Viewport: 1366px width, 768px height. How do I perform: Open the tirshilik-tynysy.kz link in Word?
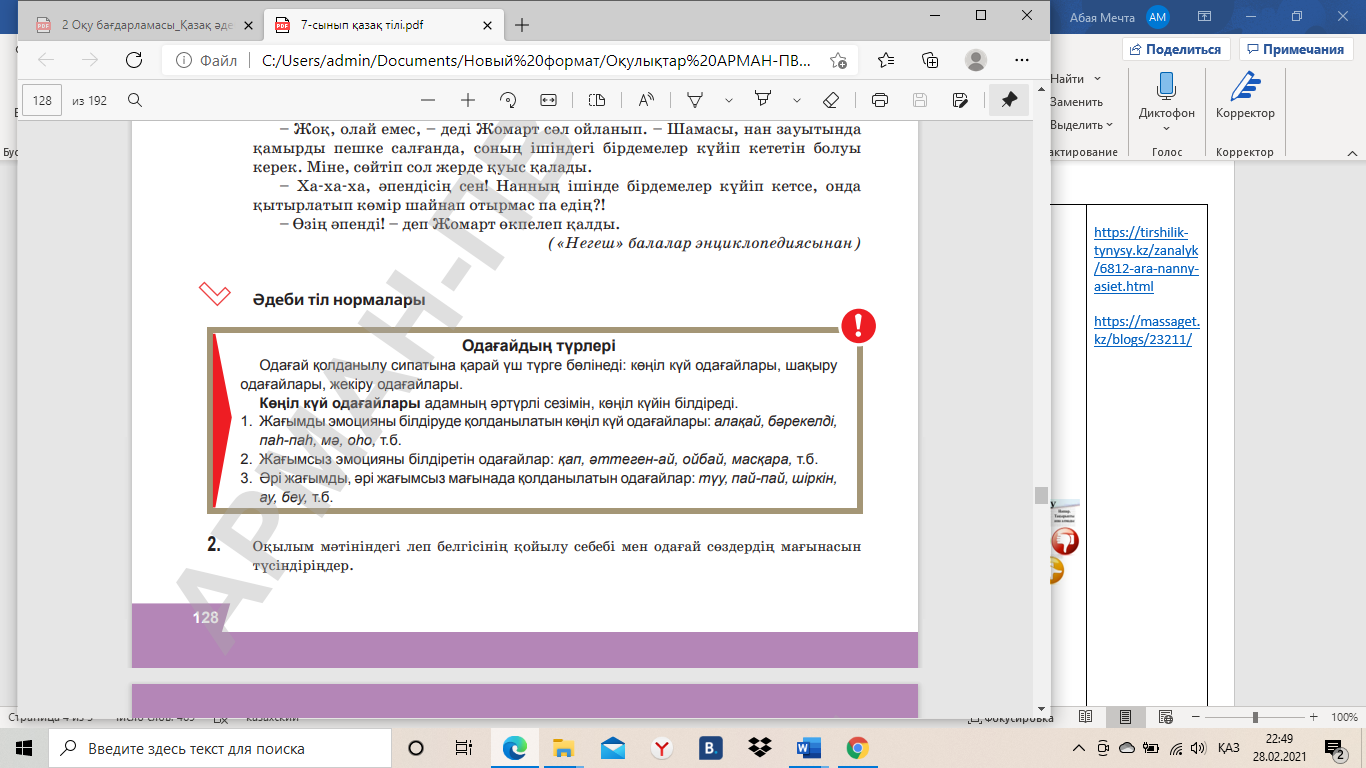1146,259
